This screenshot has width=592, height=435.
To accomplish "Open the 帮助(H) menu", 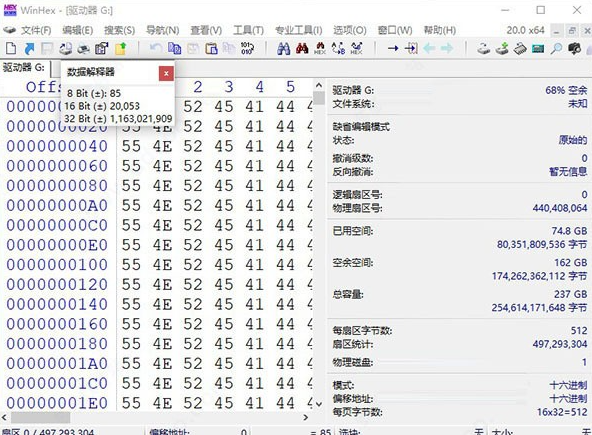I will [440, 30].
